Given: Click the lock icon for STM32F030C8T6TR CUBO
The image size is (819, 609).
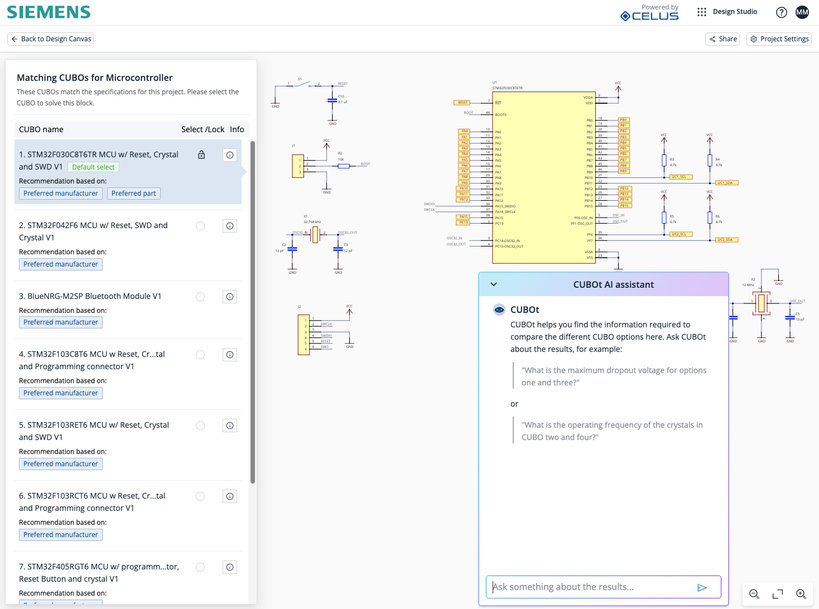Looking at the screenshot, I should tap(201, 155).
